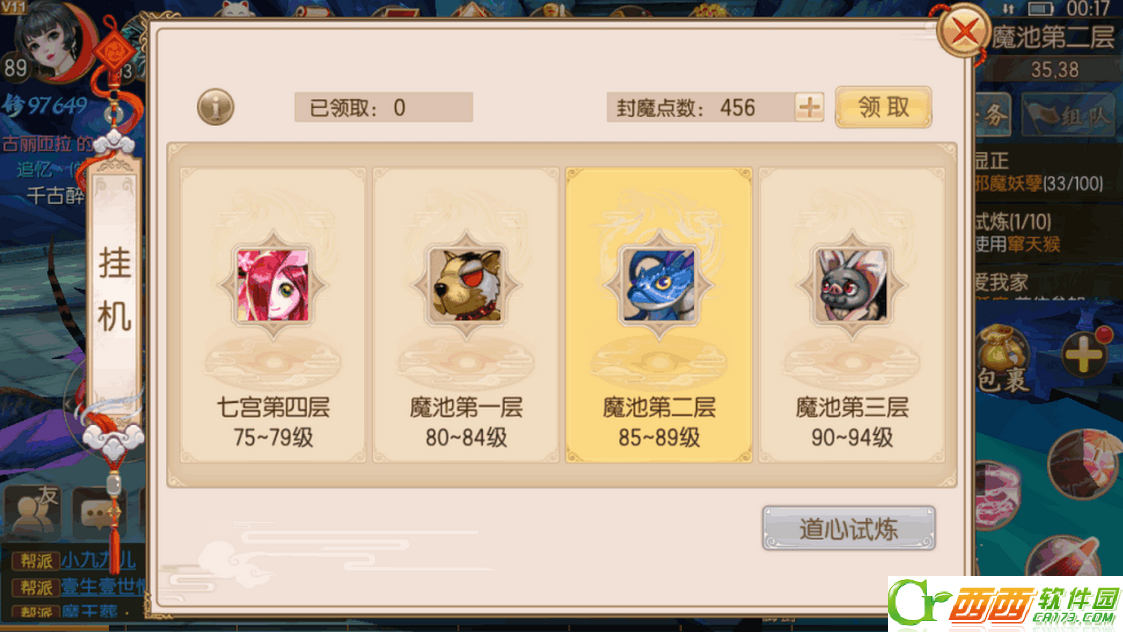Select the 七宫第四层 red-haired girl card

point(273,315)
